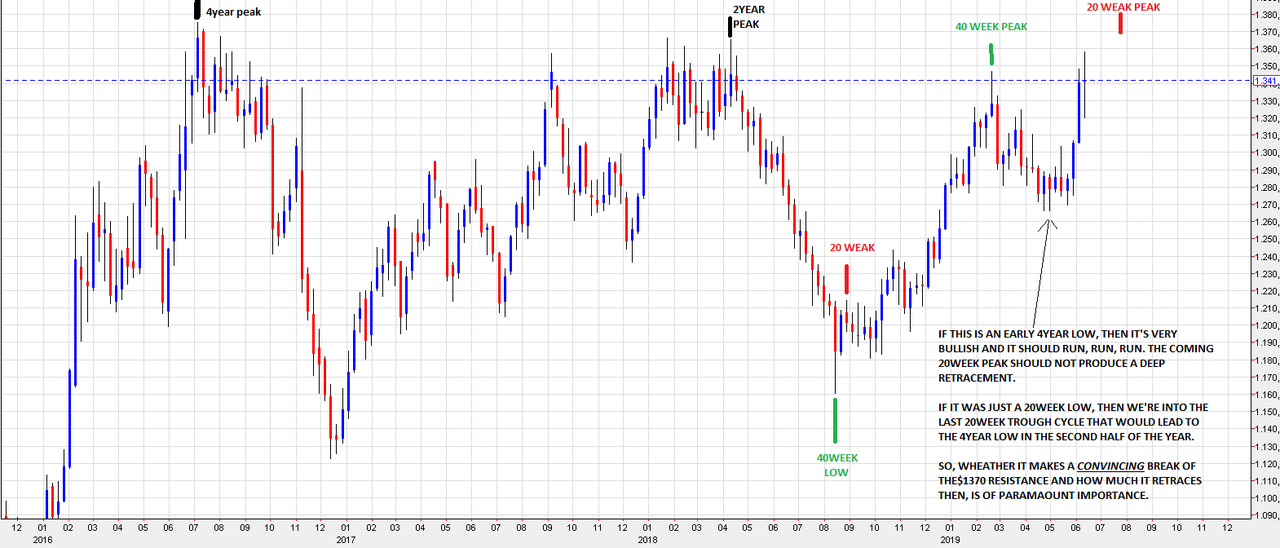
Task: Select the black marker under "2YEAR PEAK"
Action: (731, 27)
